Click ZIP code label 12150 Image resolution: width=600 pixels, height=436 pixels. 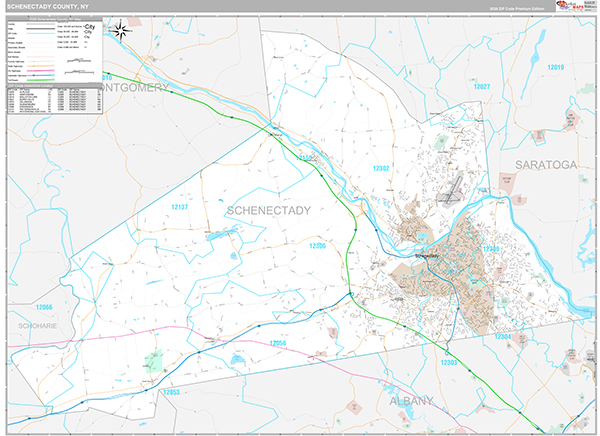[x=305, y=158]
